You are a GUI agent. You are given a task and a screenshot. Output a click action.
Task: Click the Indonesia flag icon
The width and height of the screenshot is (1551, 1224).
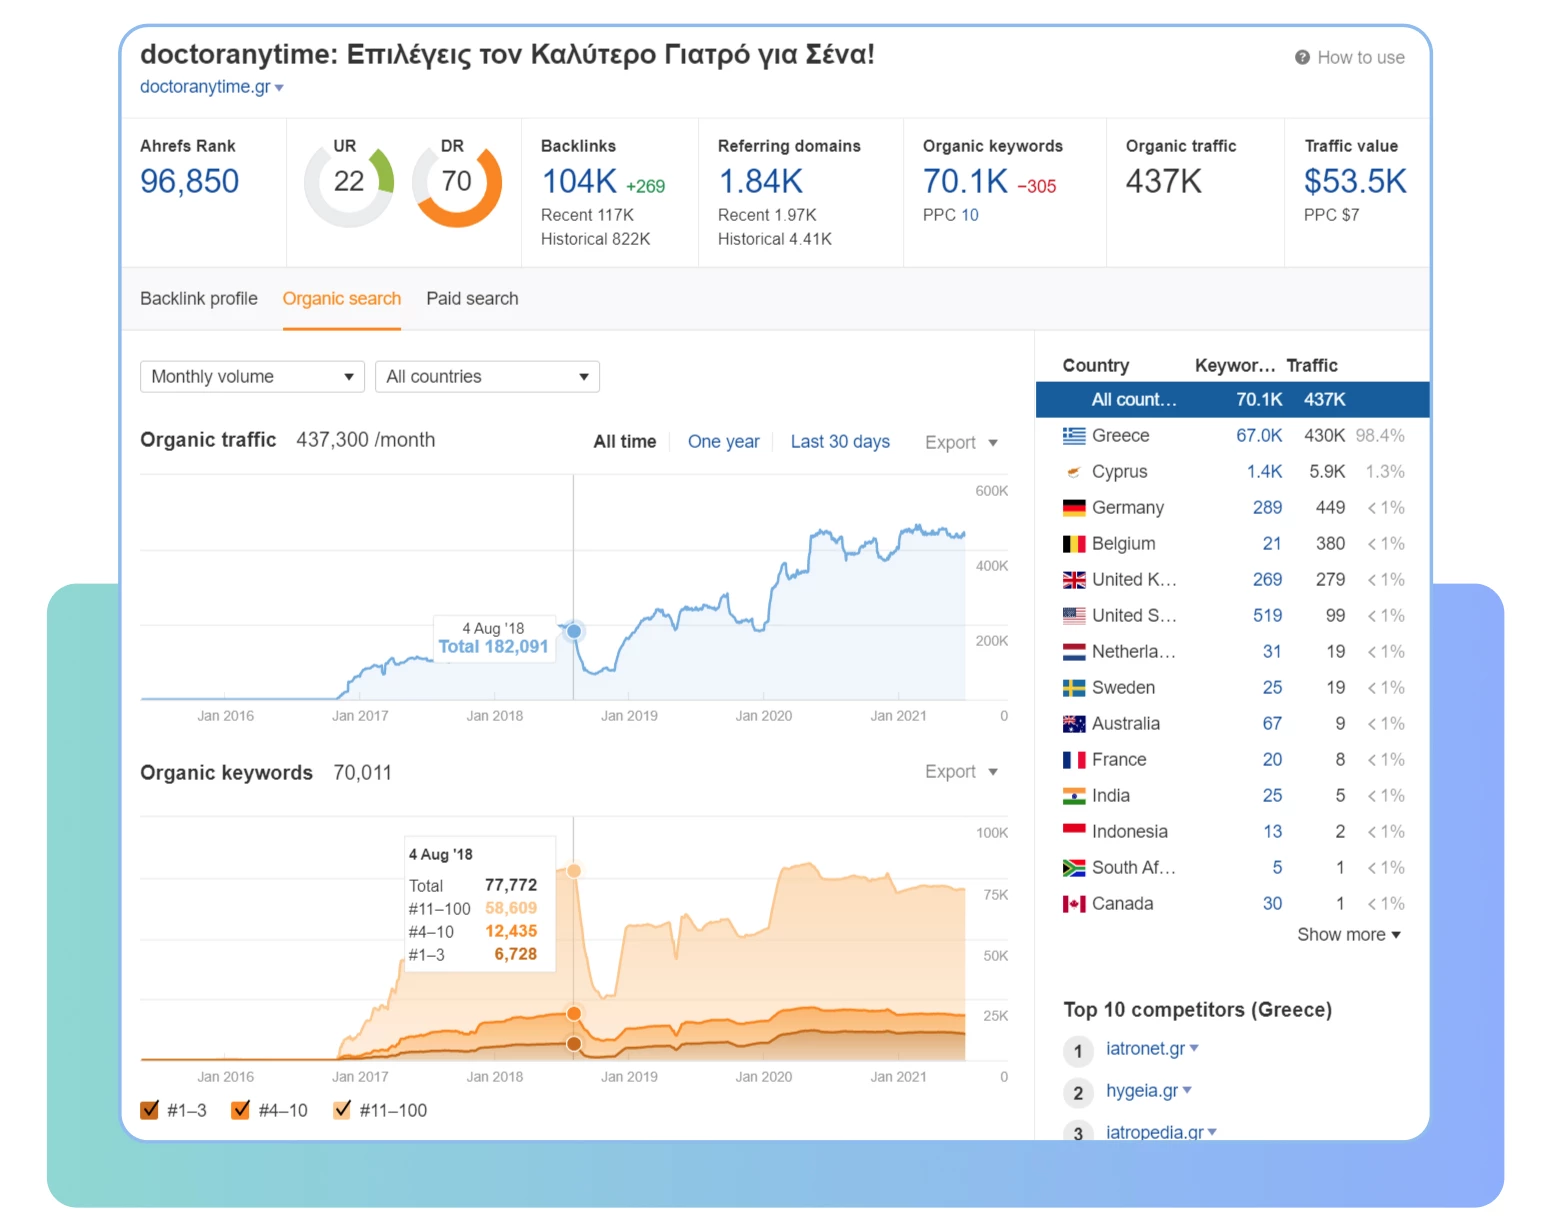1074,832
